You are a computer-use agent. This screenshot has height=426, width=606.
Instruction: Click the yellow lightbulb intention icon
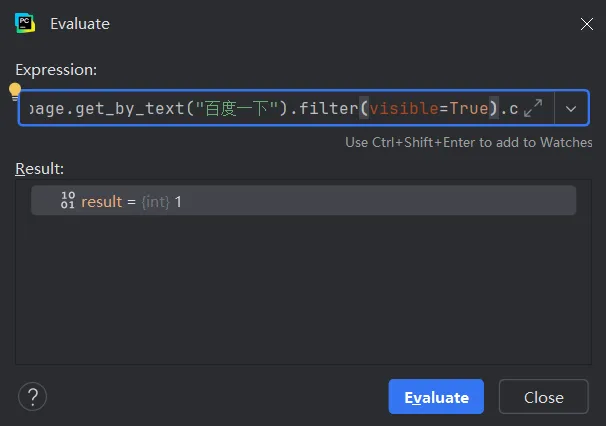coord(15,91)
